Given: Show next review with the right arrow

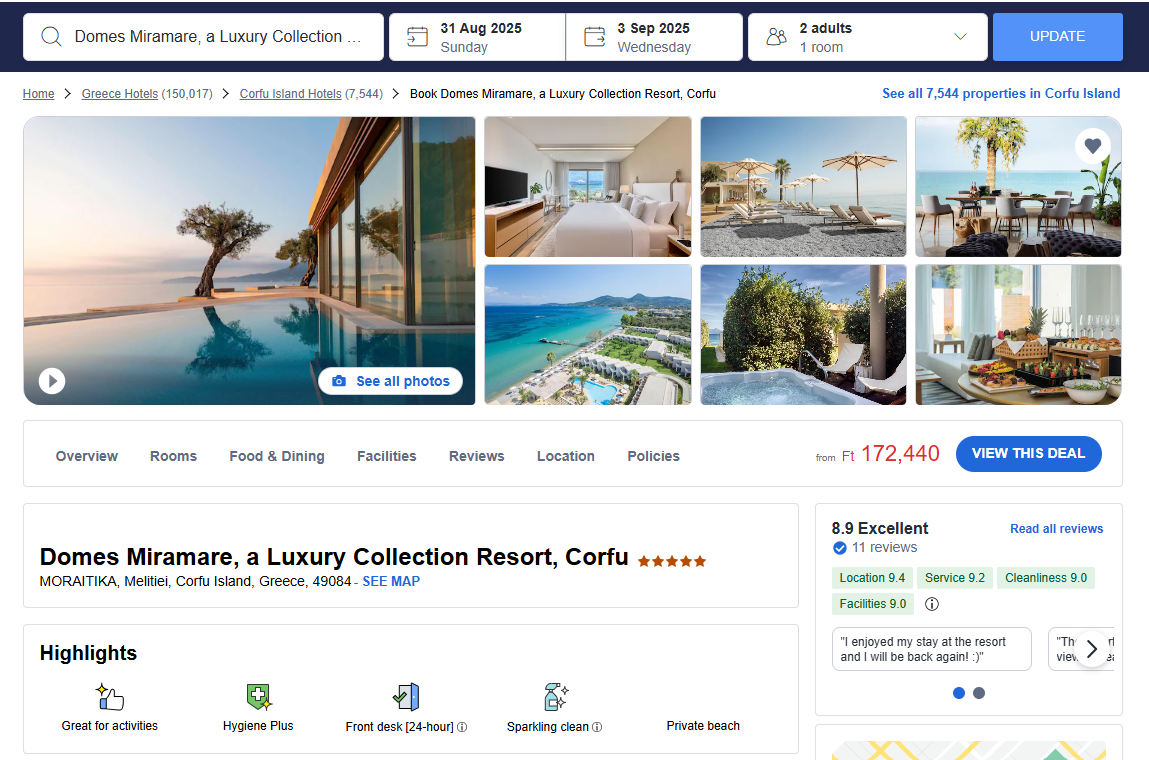Looking at the screenshot, I should (1092, 649).
